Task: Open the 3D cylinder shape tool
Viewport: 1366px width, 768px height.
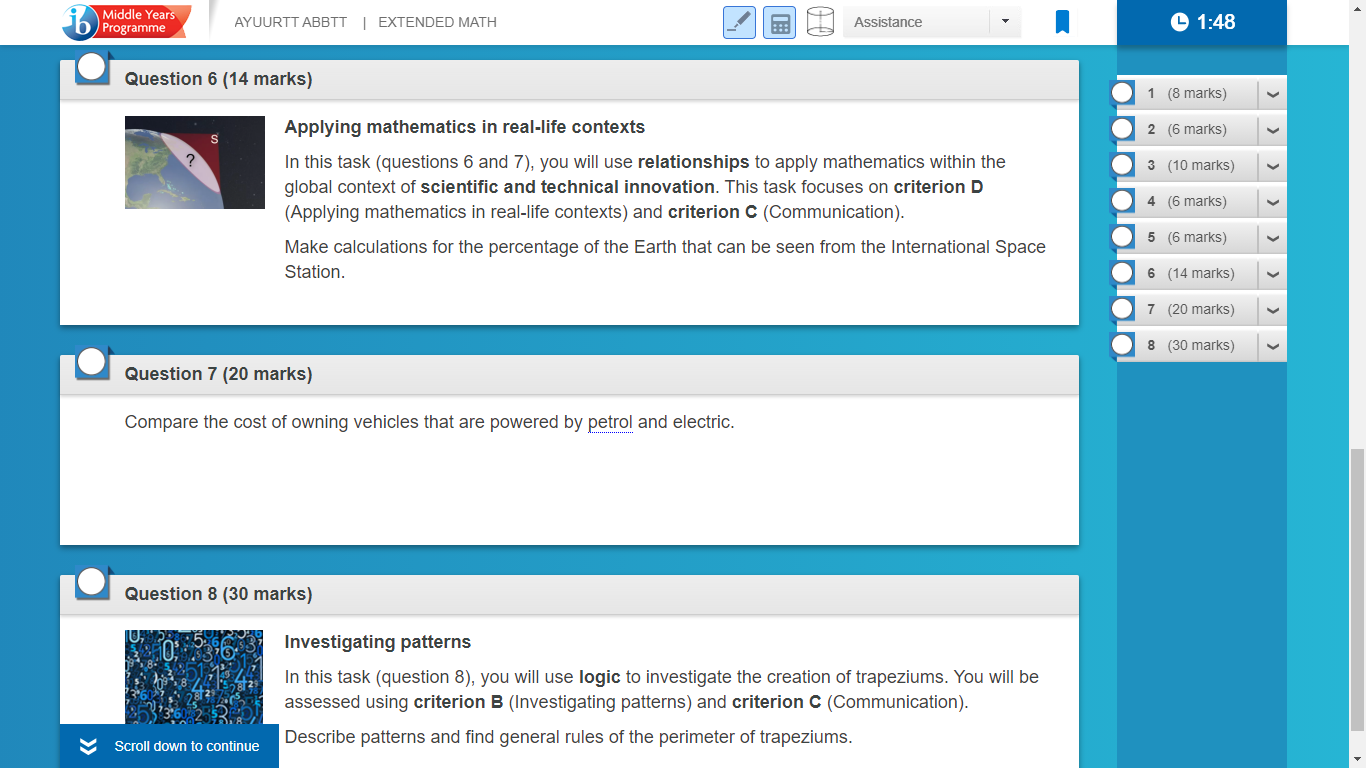Action: click(x=820, y=22)
